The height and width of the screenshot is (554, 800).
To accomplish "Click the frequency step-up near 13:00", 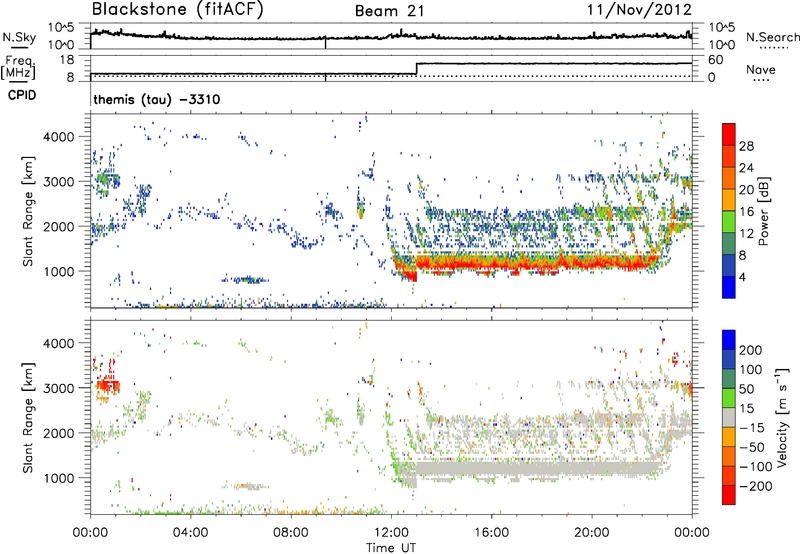I will pyautogui.click(x=416, y=69).
